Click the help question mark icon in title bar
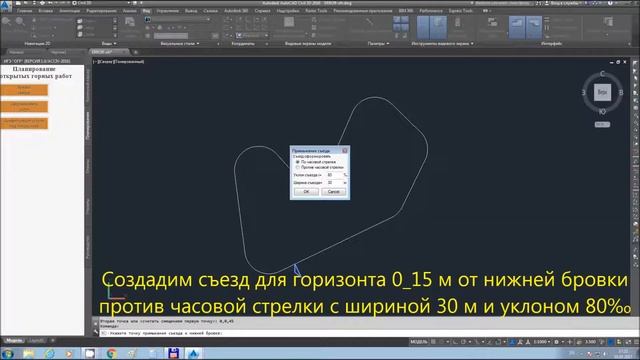Image resolution: width=640 pixels, height=360 pixels. pyautogui.click(x=610, y=3)
